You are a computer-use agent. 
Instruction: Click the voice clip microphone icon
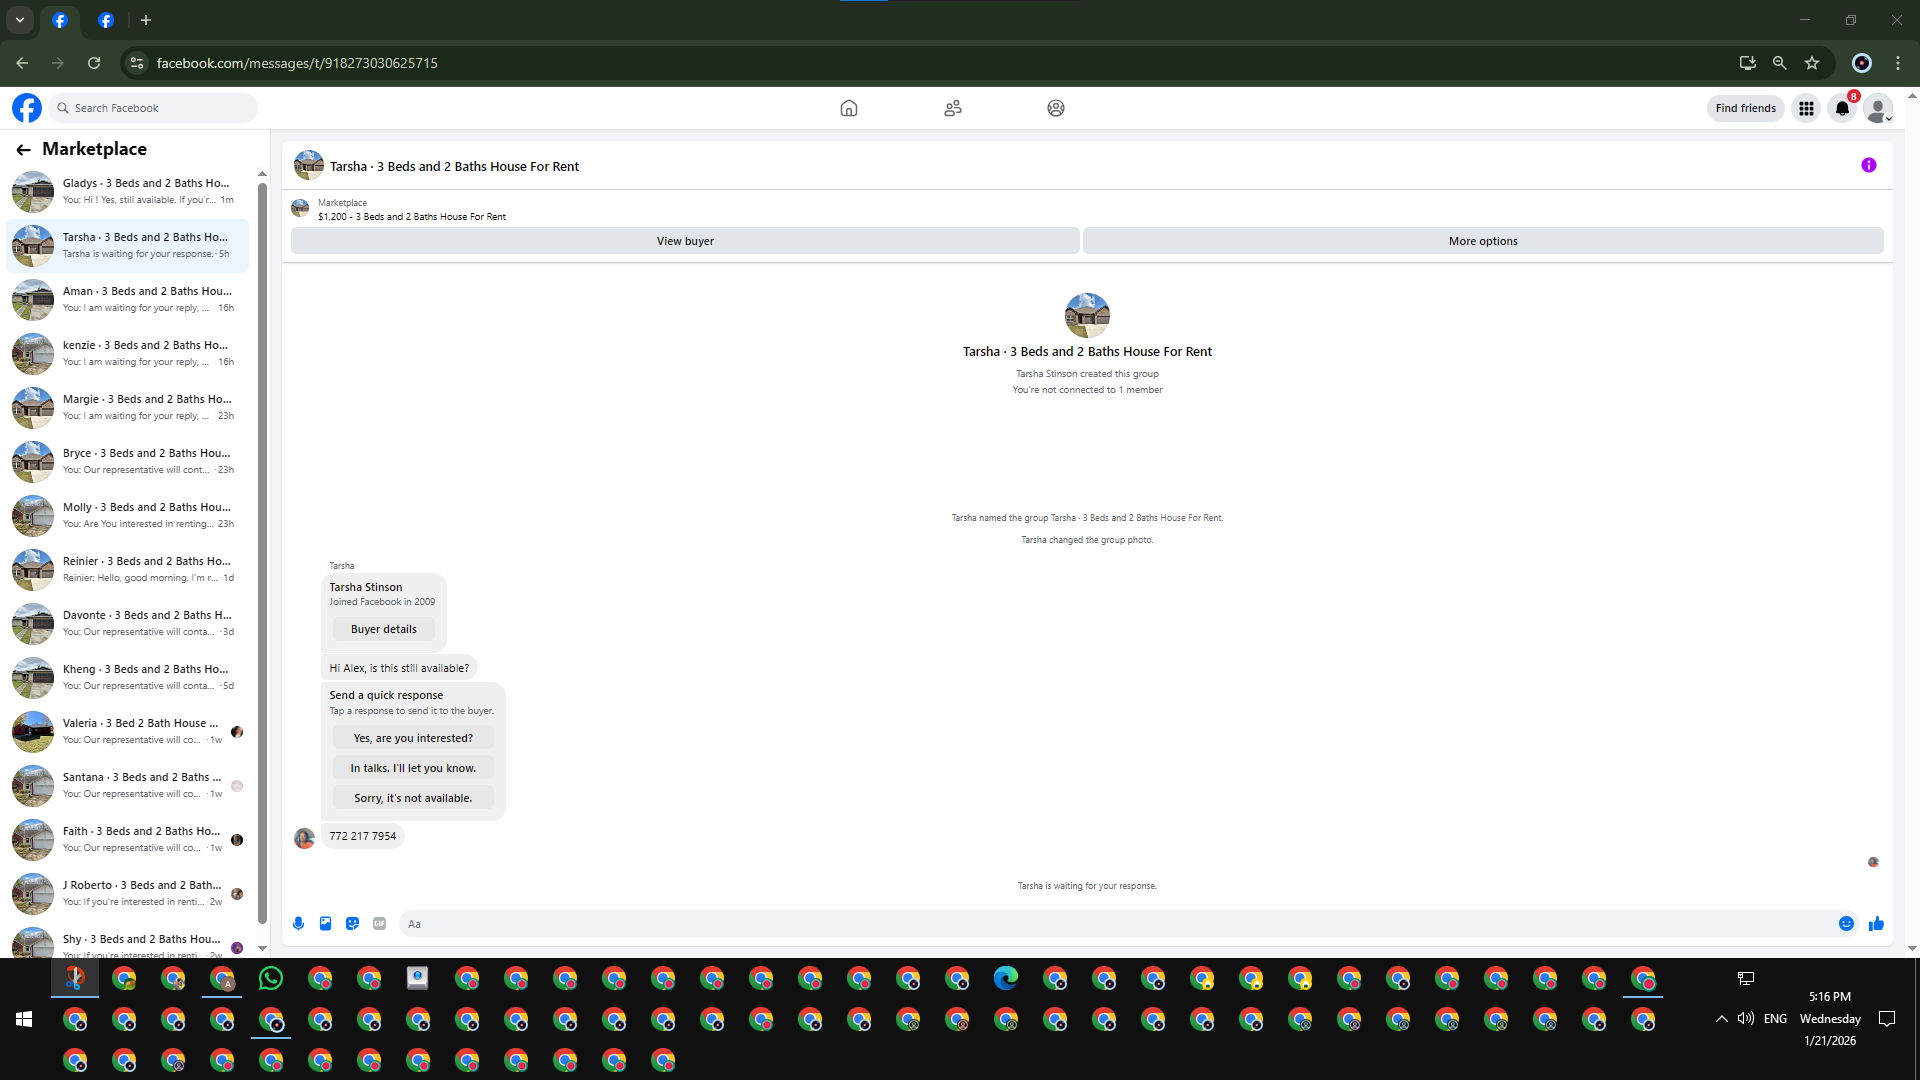click(x=298, y=924)
